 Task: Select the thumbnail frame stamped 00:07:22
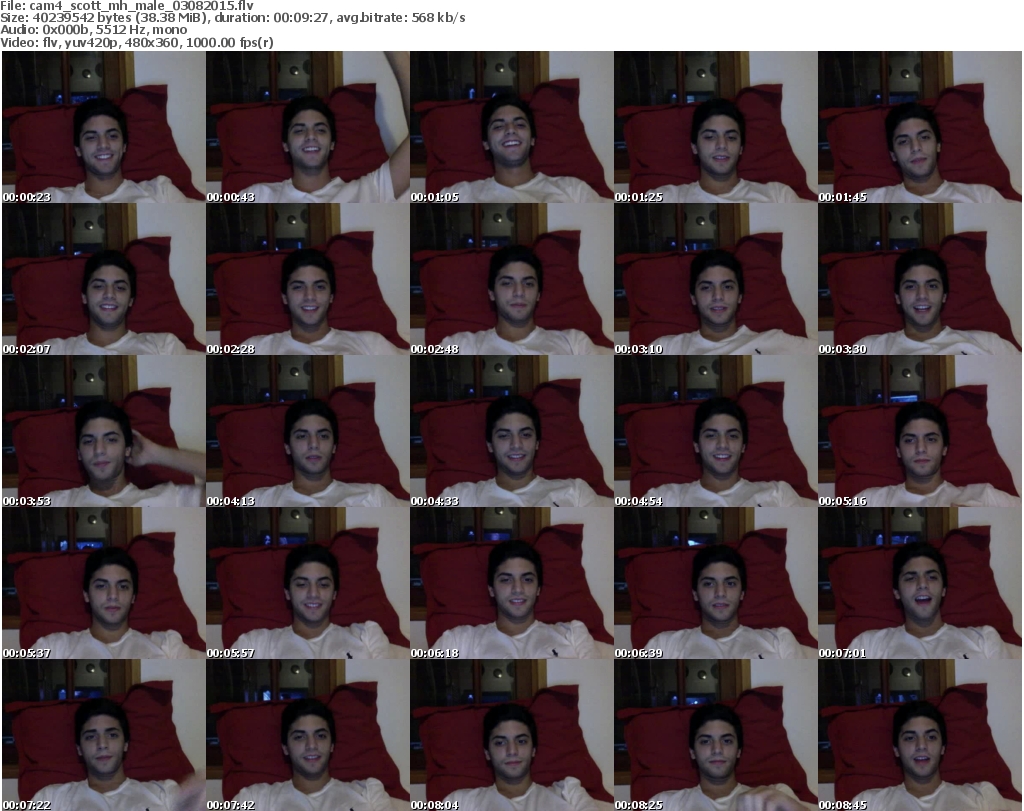coord(104,735)
